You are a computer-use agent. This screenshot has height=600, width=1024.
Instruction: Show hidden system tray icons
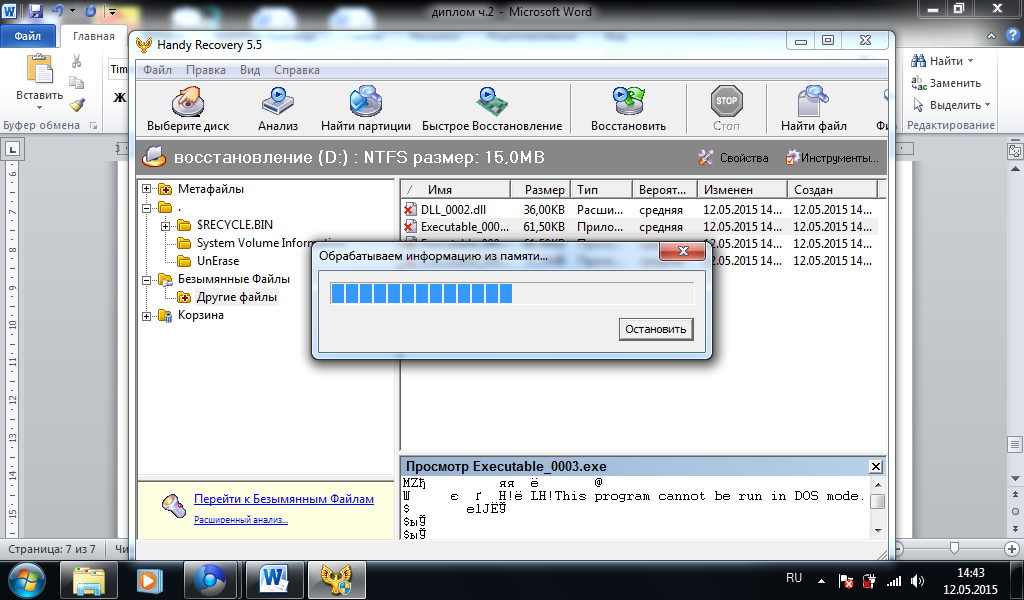(822, 580)
